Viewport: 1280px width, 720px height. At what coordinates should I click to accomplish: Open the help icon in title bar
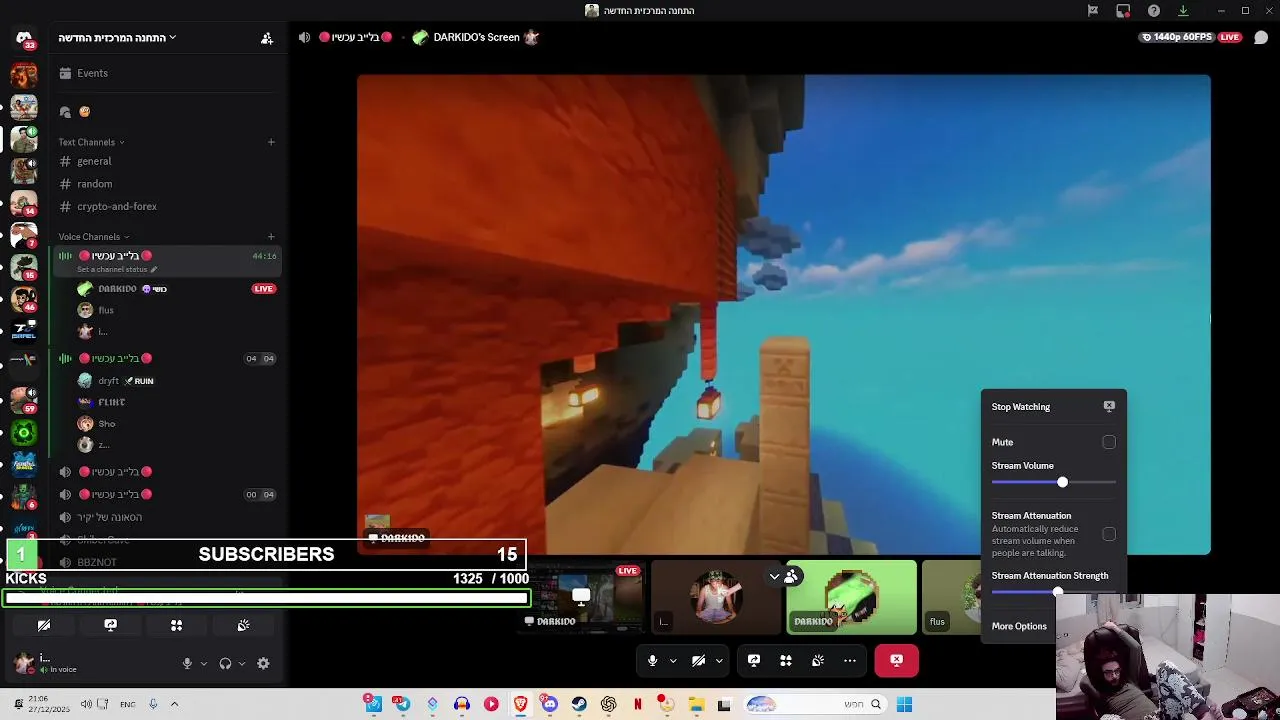click(x=1154, y=11)
